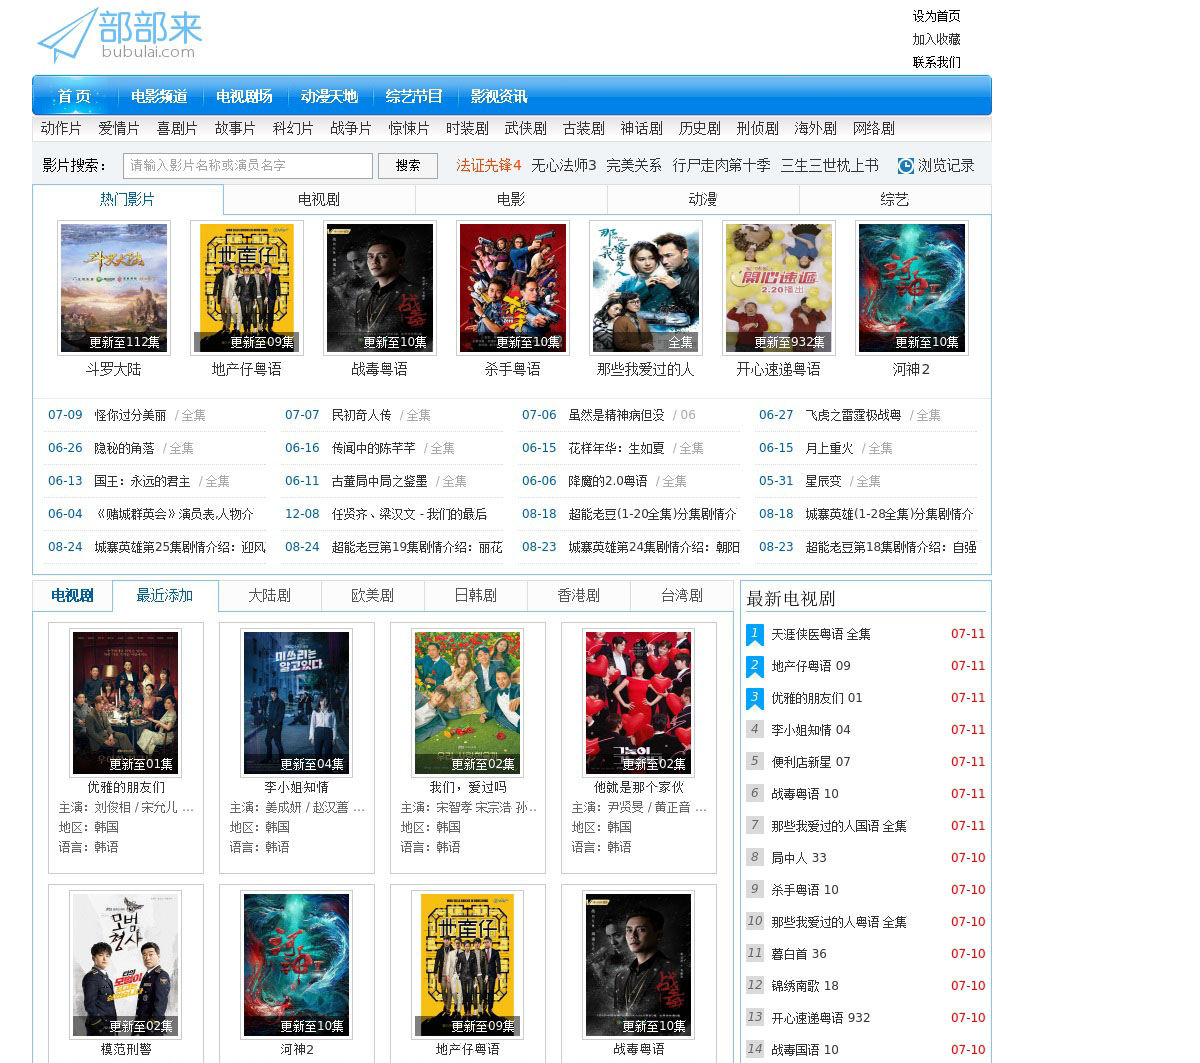Browse the 科幻片 genre link

pyautogui.click(x=292, y=129)
